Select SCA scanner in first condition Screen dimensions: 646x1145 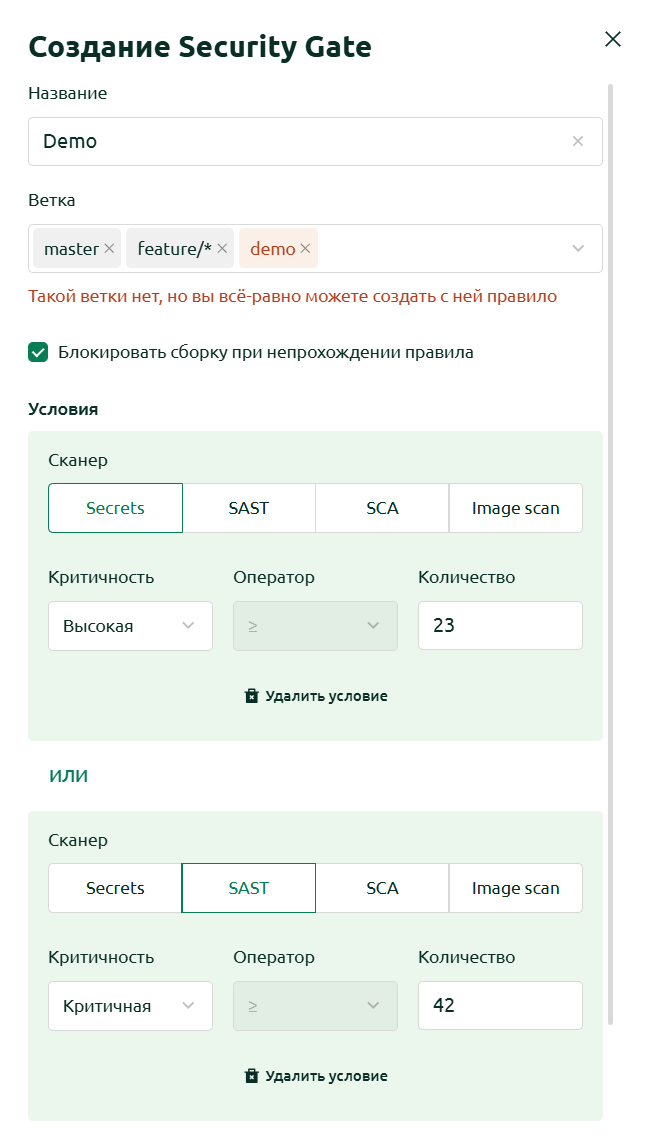coord(382,508)
